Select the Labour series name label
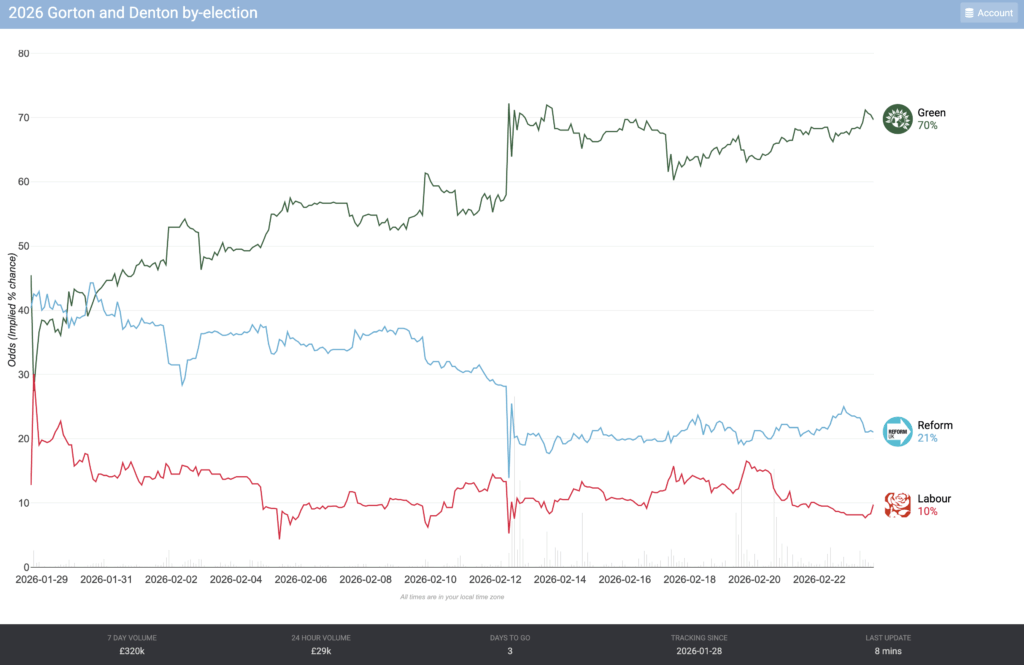Image resolution: width=1024 pixels, height=665 pixels. (934, 499)
